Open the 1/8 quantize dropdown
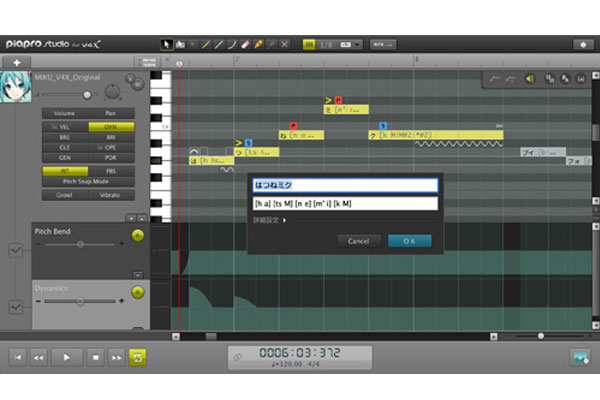This screenshot has width=600, height=400. pos(339,45)
